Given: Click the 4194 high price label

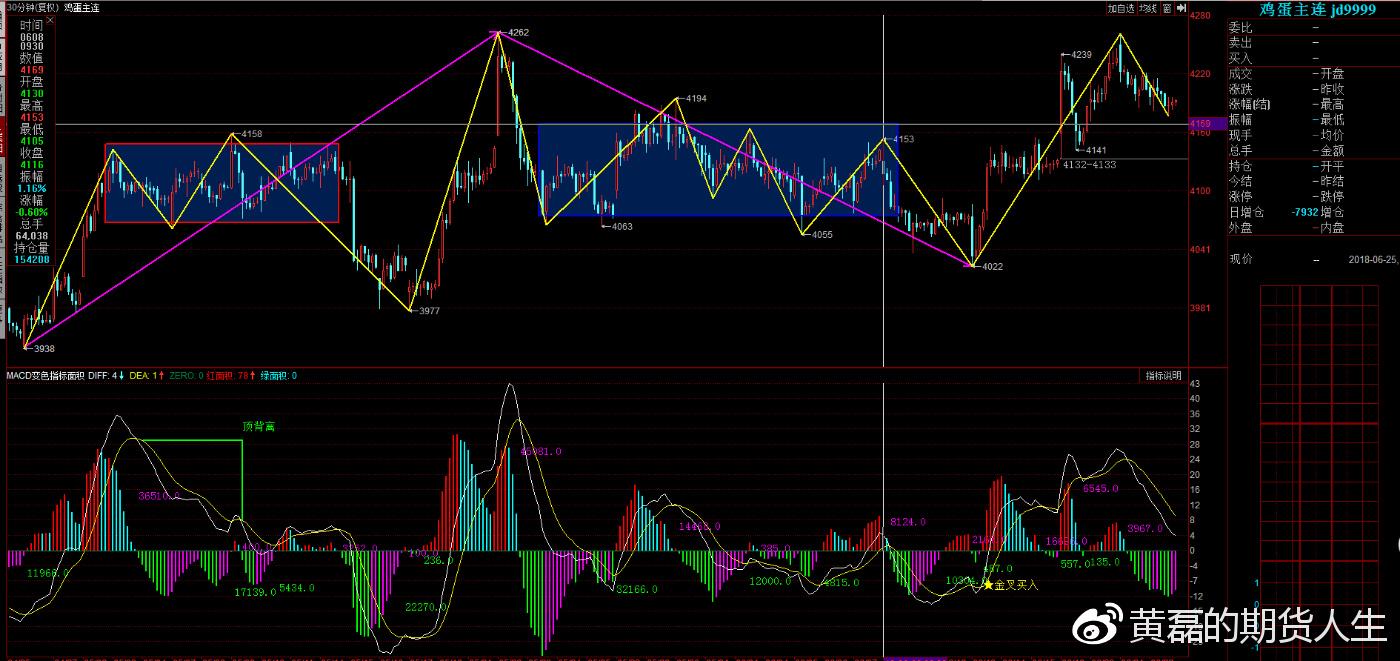Looking at the screenshot, I should 695,98.
